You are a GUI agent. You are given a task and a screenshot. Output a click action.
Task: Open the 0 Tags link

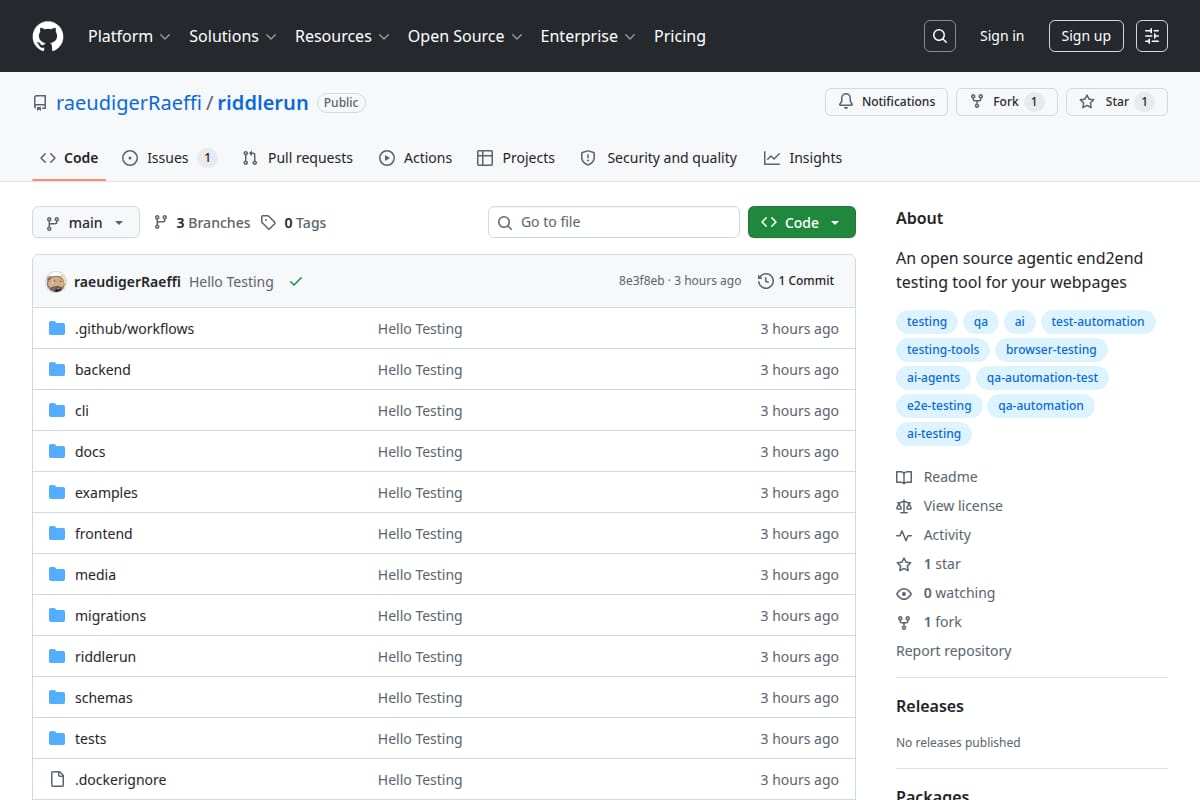click(294, 223)
